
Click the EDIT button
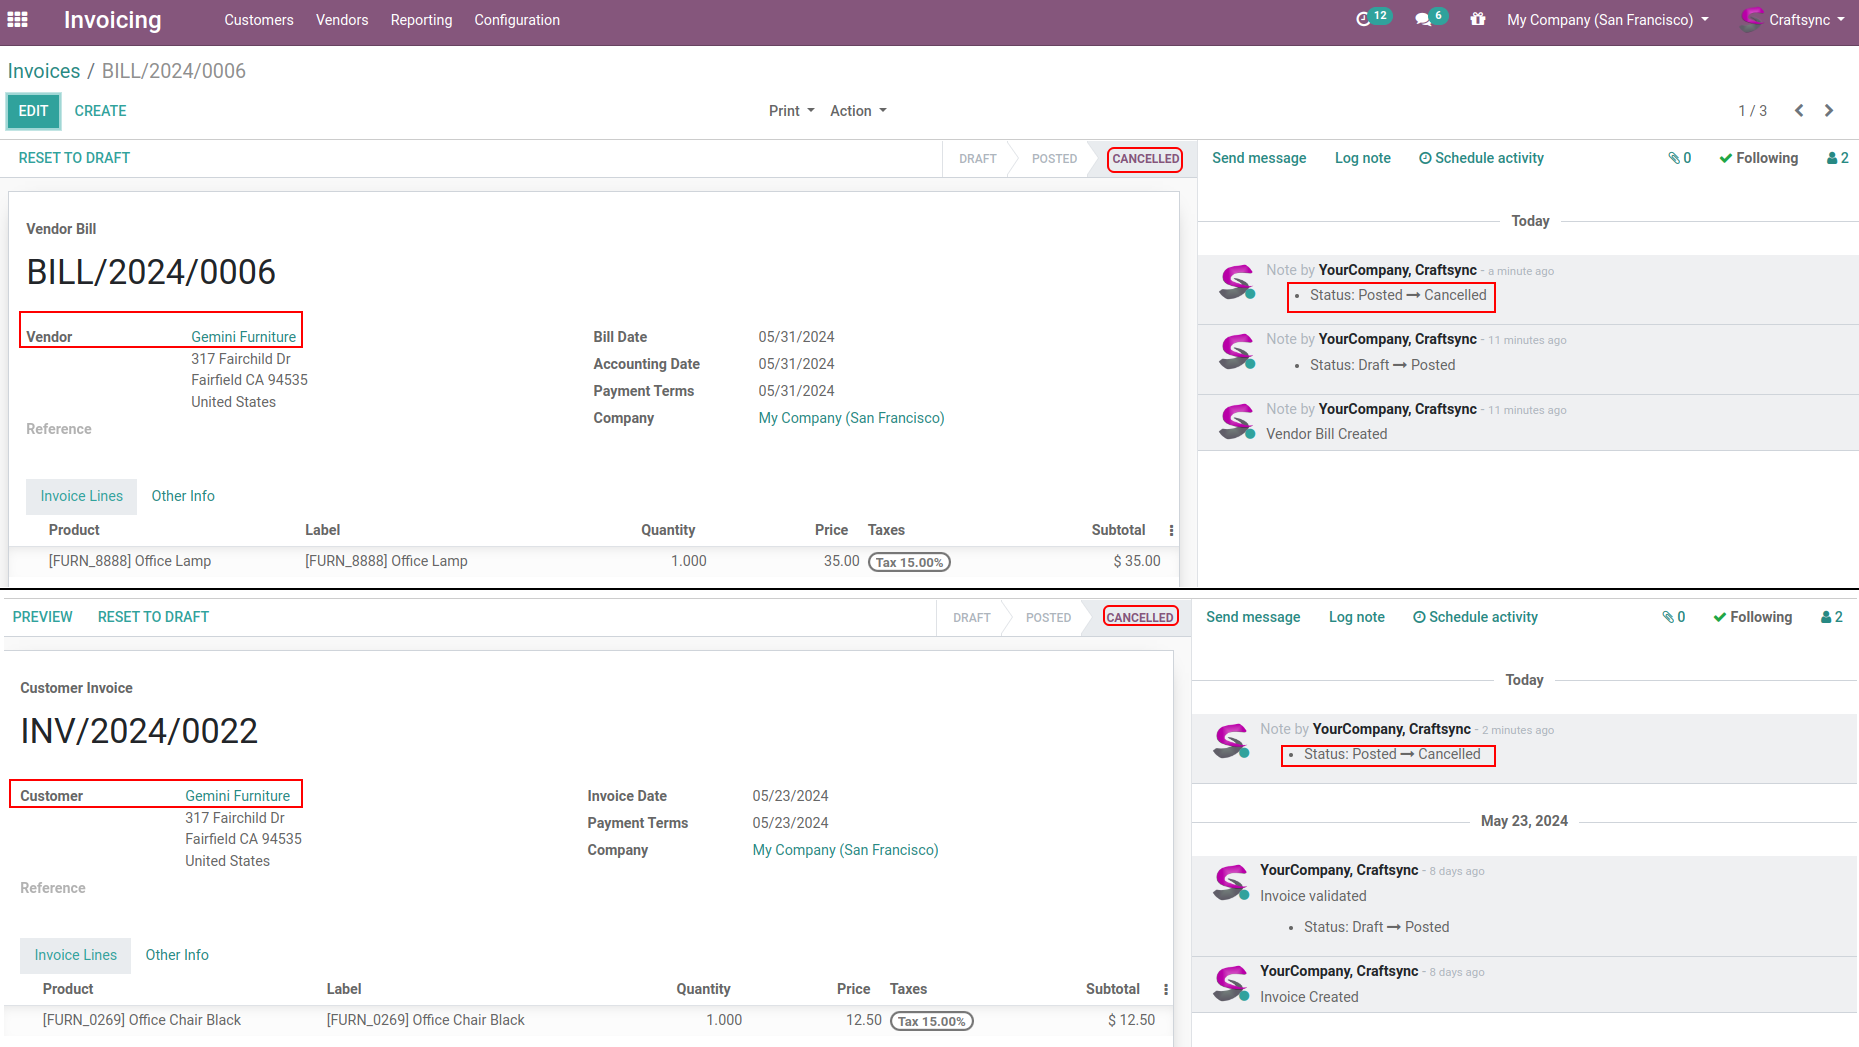[x=33, y=111]
